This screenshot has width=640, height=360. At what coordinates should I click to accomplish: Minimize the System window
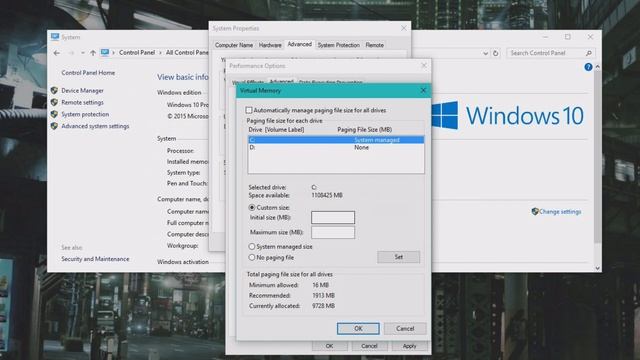[545, 37]
